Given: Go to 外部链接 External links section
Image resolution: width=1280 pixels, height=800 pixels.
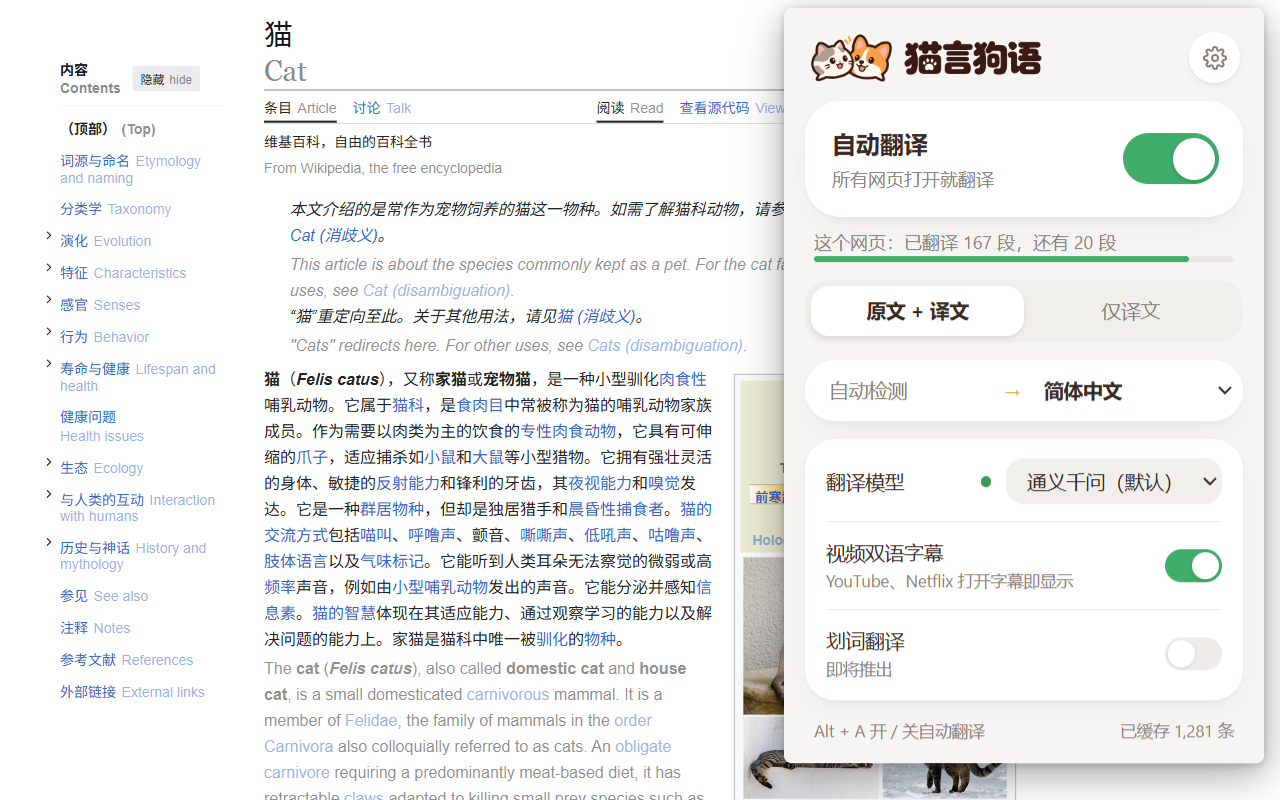Looking at the screenshot, I should click(x=132, y=692).
